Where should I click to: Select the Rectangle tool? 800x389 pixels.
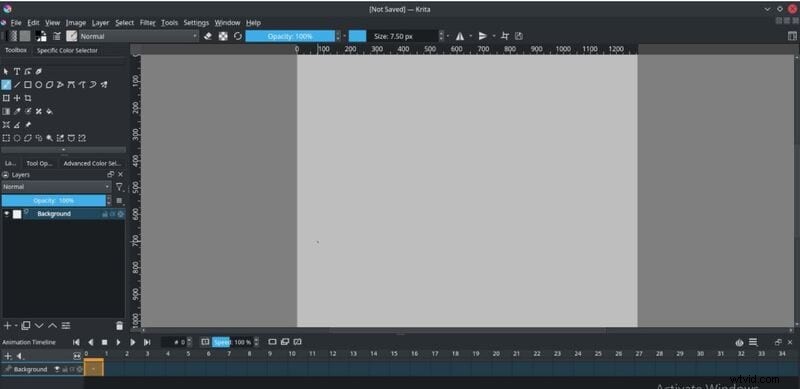tap(28, 85)
